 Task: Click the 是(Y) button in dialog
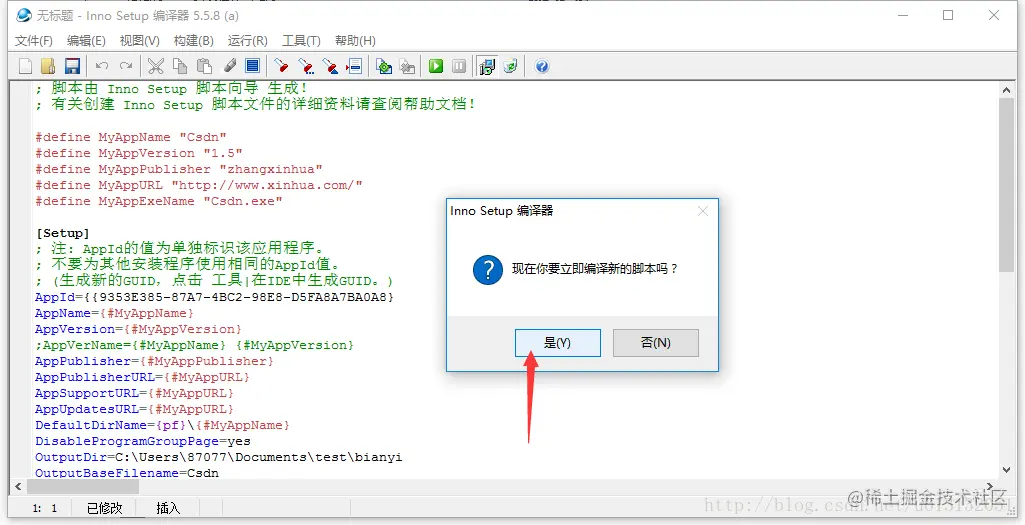[558, 343]
